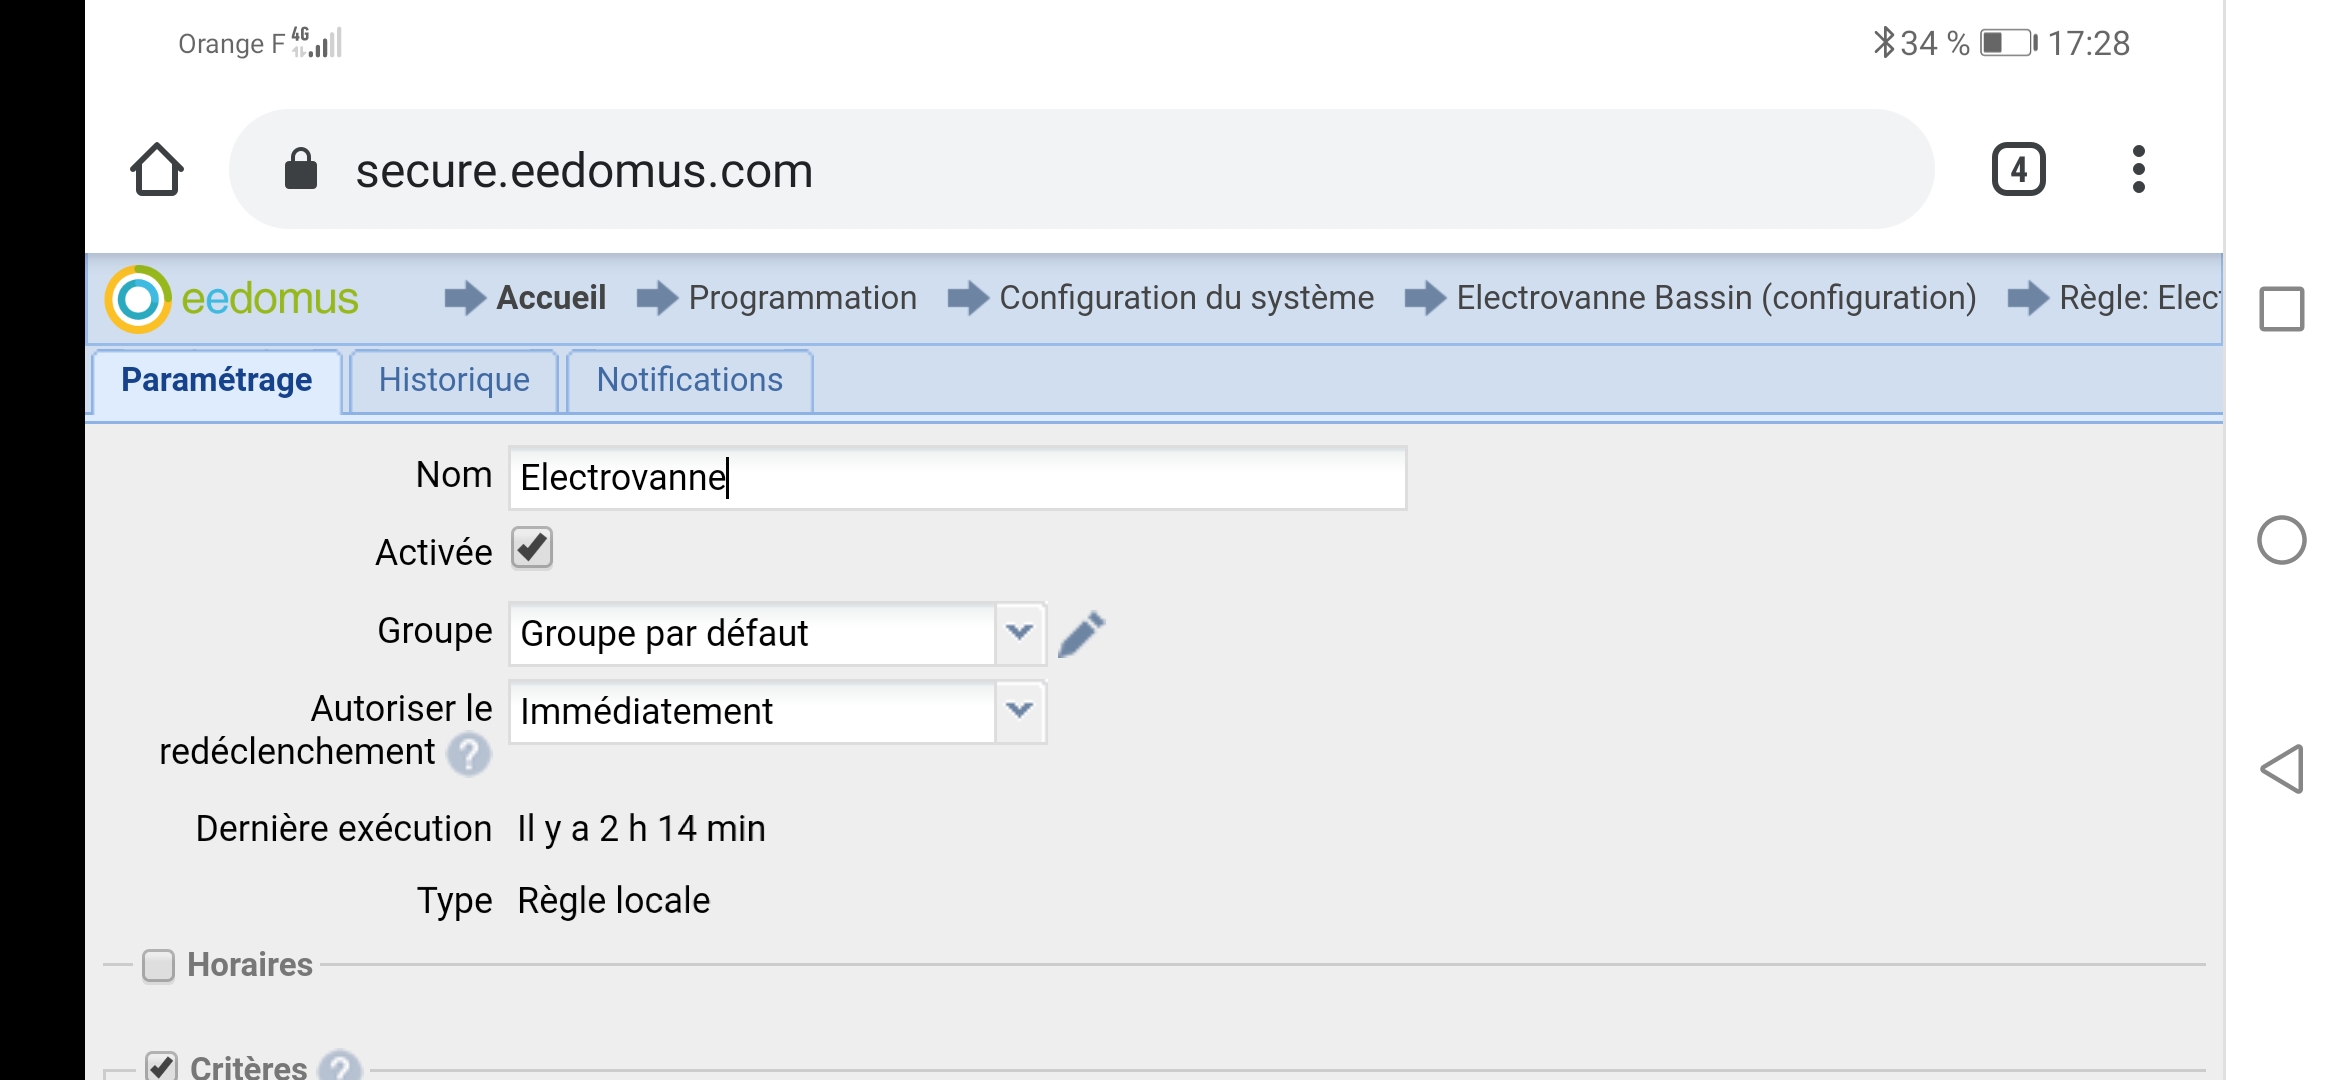Tap the battery status icon
Viewport: 2340px width, 1080px height.
[x=2008, y=43]
